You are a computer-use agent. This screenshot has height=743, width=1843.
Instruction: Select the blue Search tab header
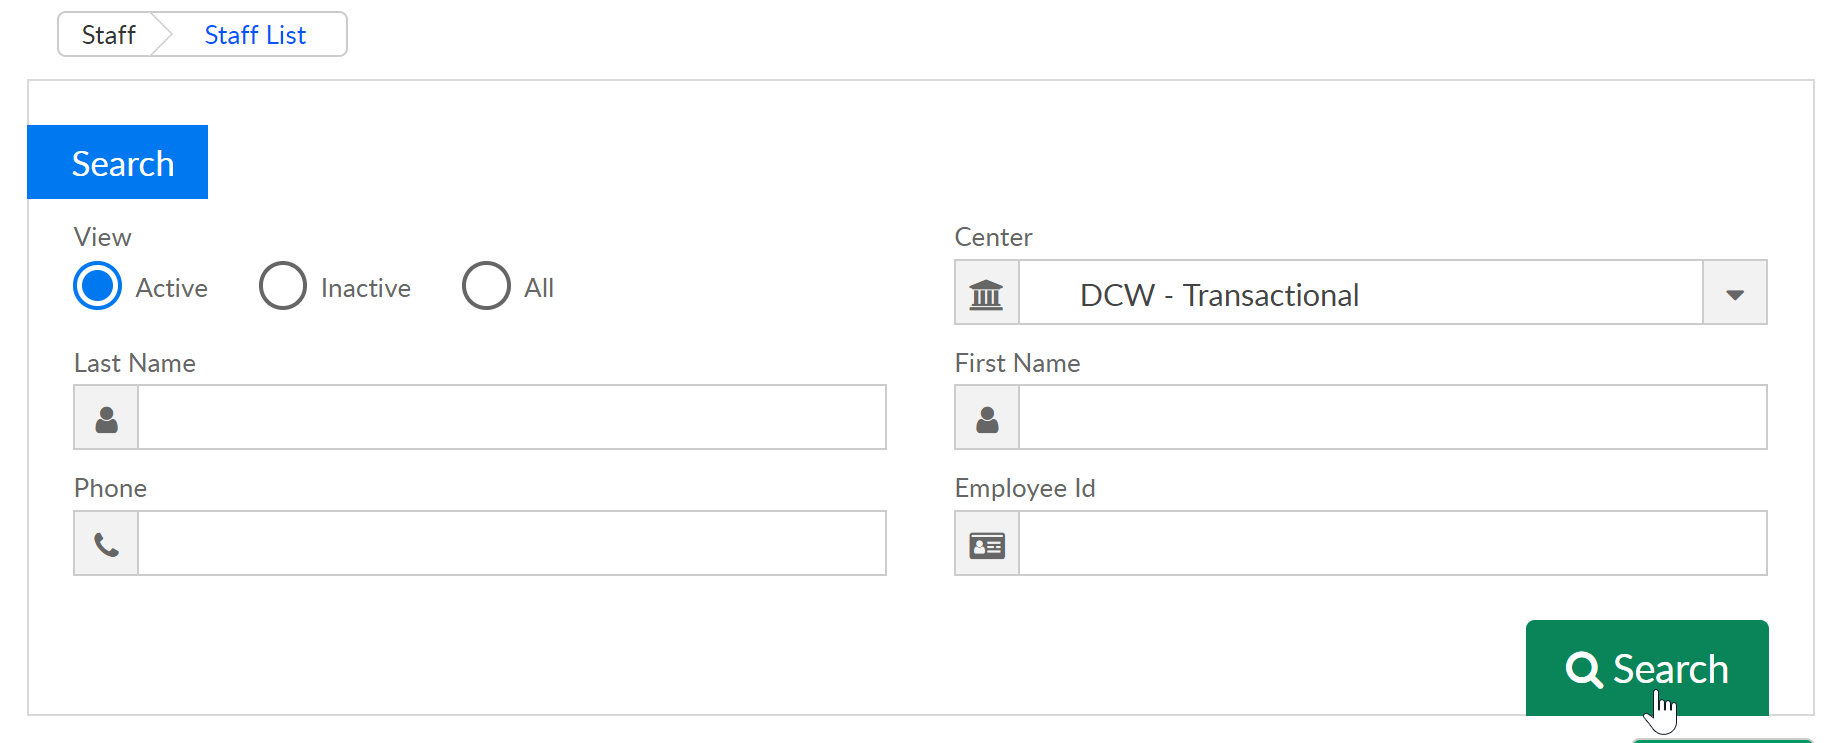pos(118,162)
